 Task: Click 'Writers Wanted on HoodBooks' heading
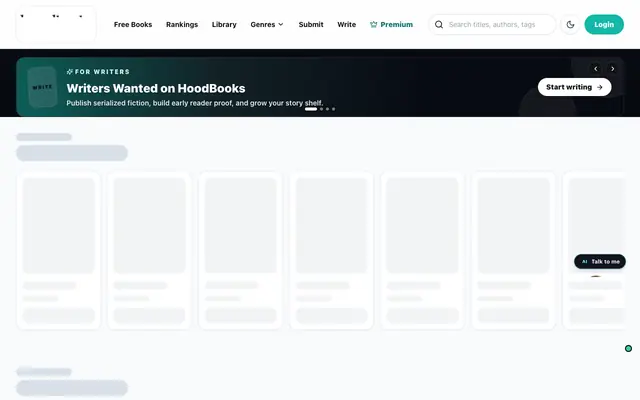pos(156,88)
